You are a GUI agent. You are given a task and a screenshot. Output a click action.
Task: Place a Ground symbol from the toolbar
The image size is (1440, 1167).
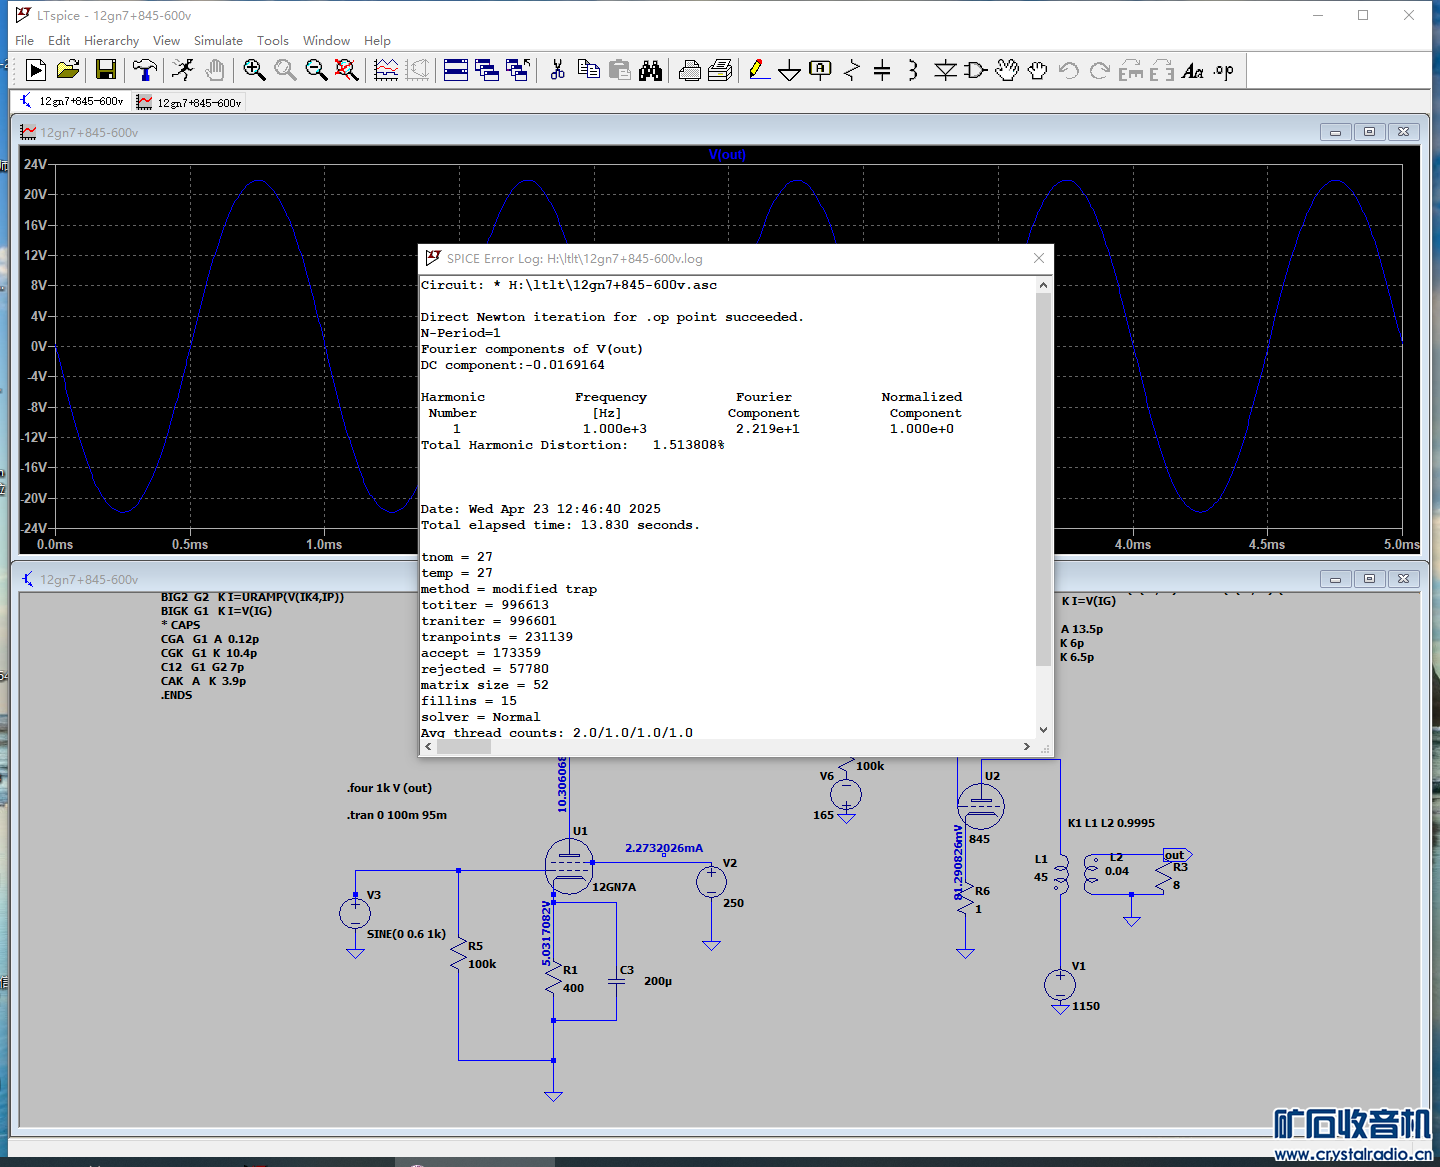(789, 70)
